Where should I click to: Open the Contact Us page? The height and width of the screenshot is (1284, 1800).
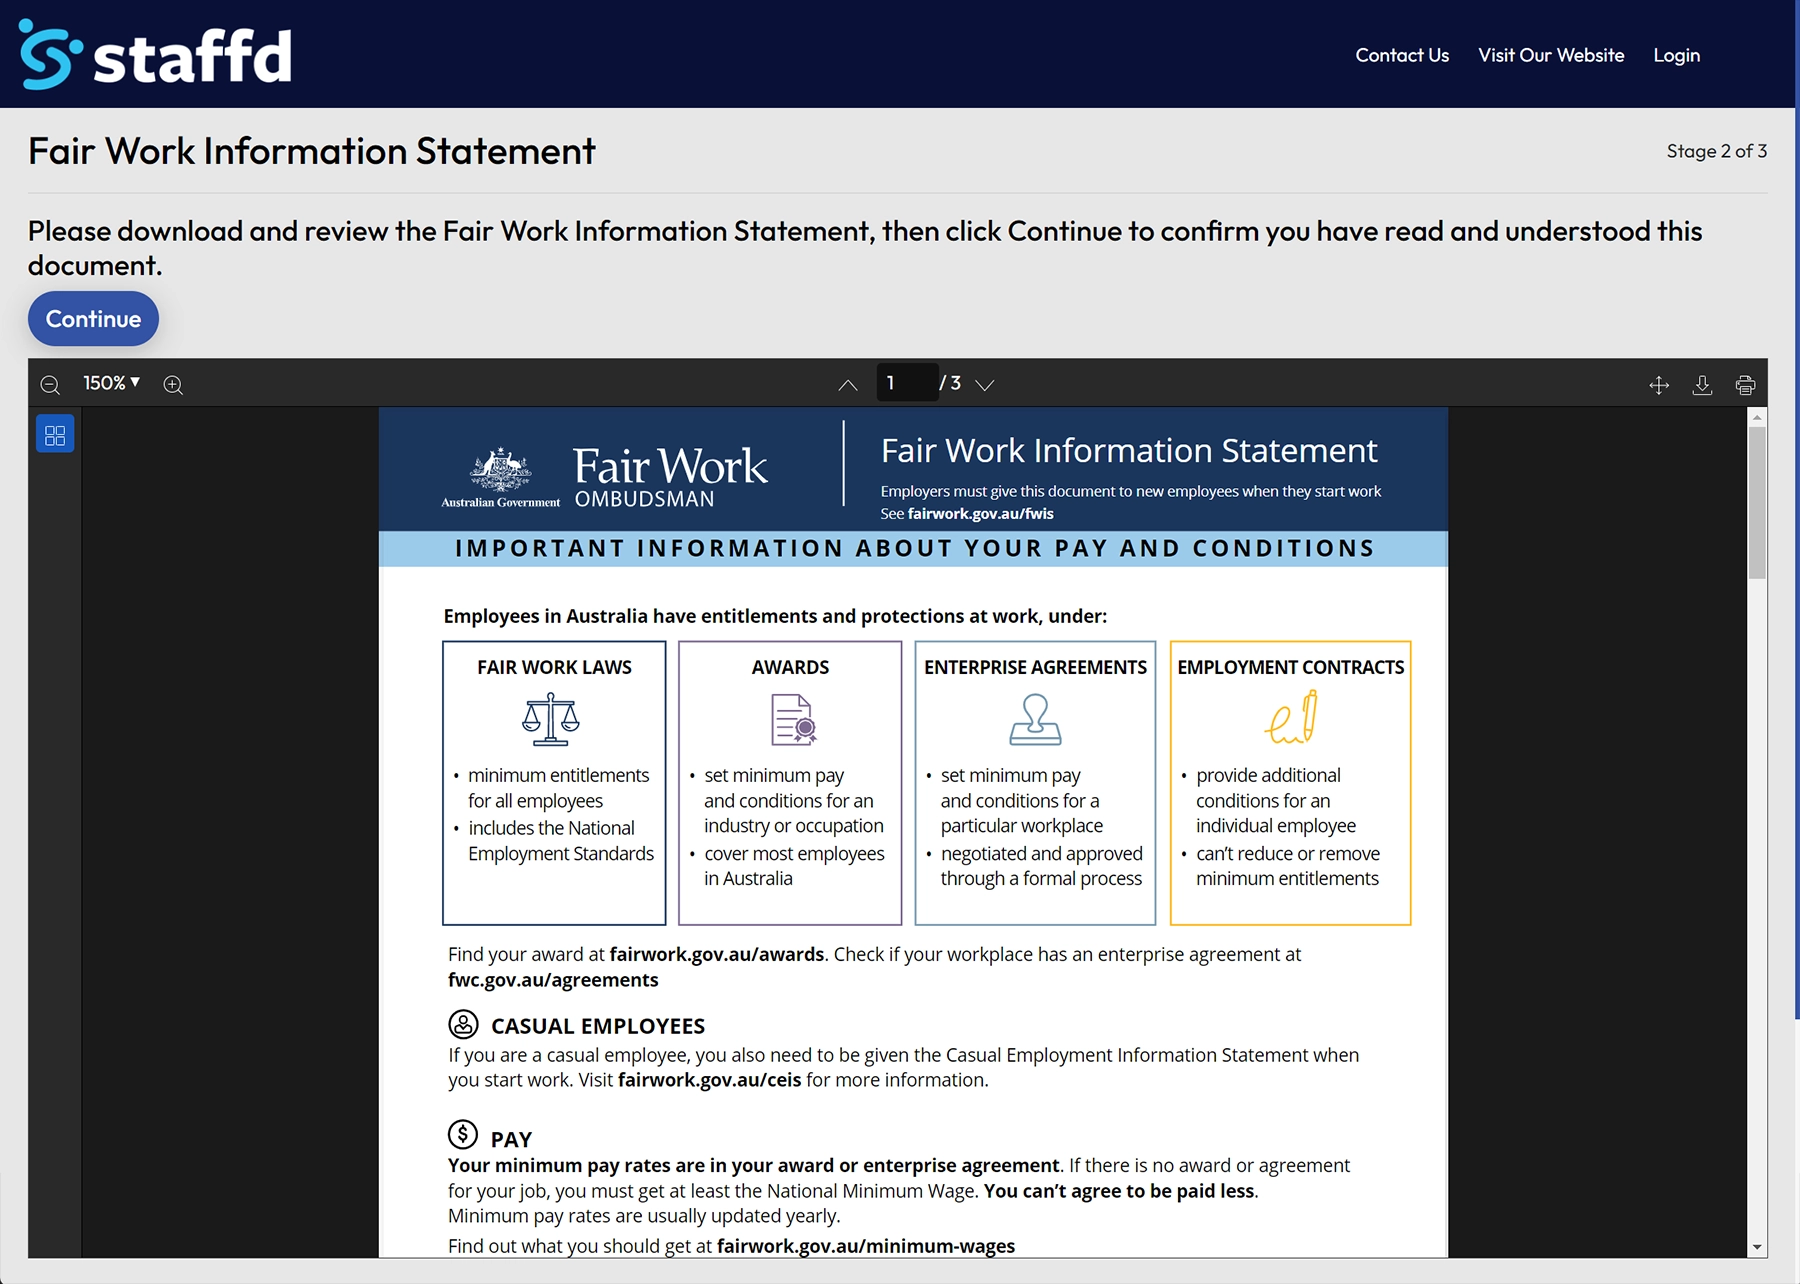pos(1402,55)
